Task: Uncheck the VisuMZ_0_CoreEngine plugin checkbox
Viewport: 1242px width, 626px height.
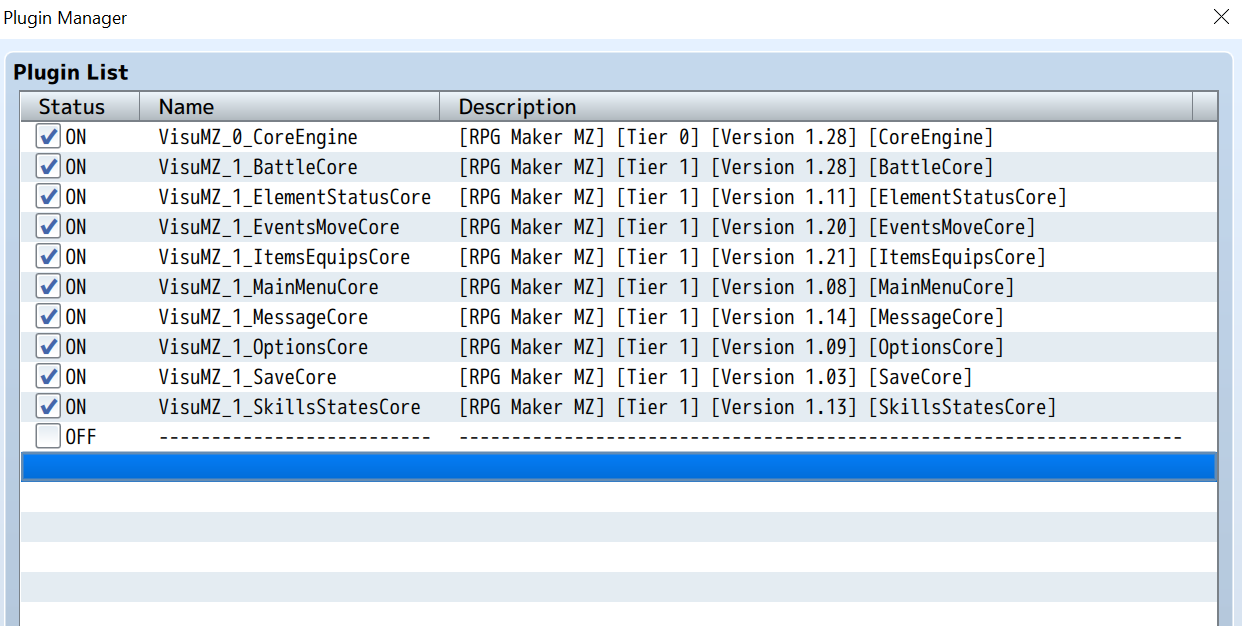Action: click(x=48, y=137)
